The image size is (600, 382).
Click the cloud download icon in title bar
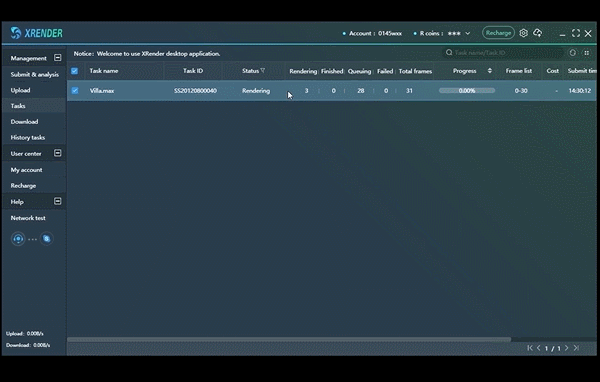point(538,33)
